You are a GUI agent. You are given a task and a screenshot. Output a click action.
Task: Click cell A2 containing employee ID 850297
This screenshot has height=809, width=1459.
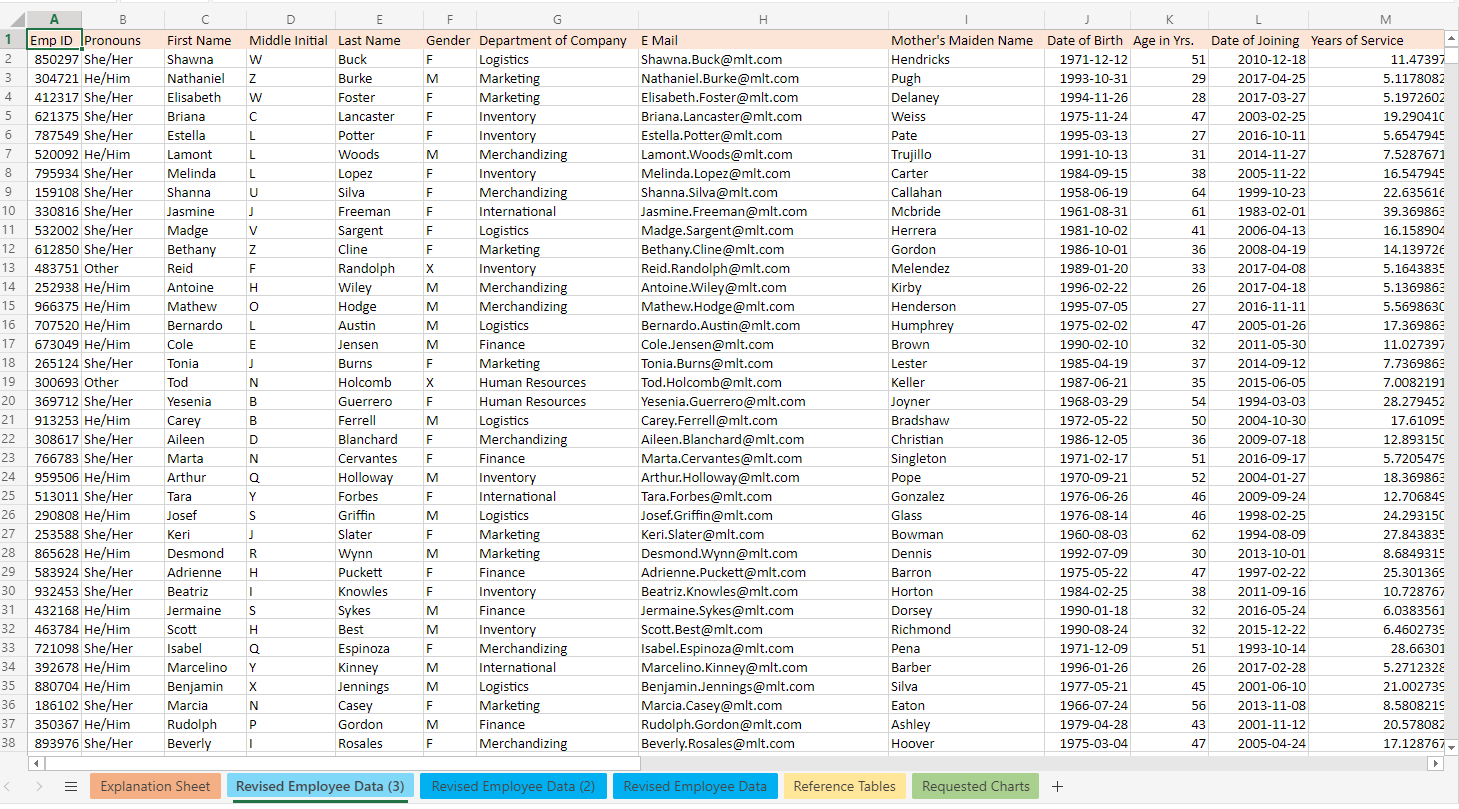[53, 59]
